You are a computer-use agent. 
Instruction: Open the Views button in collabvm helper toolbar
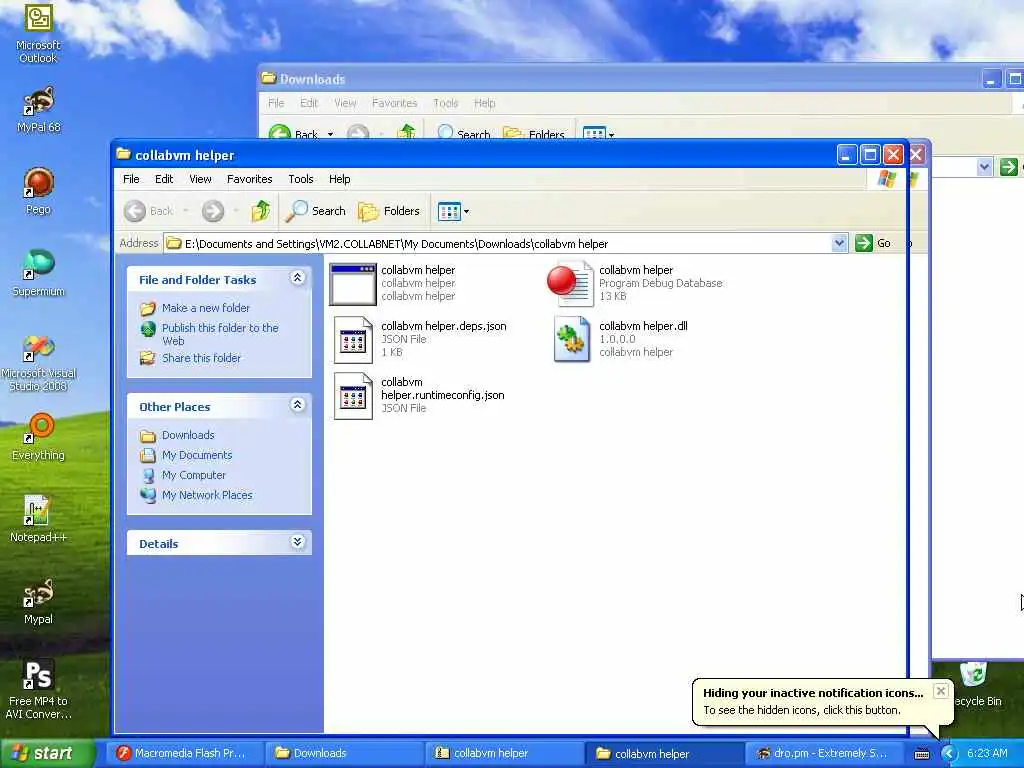click(x=453, y=211)
